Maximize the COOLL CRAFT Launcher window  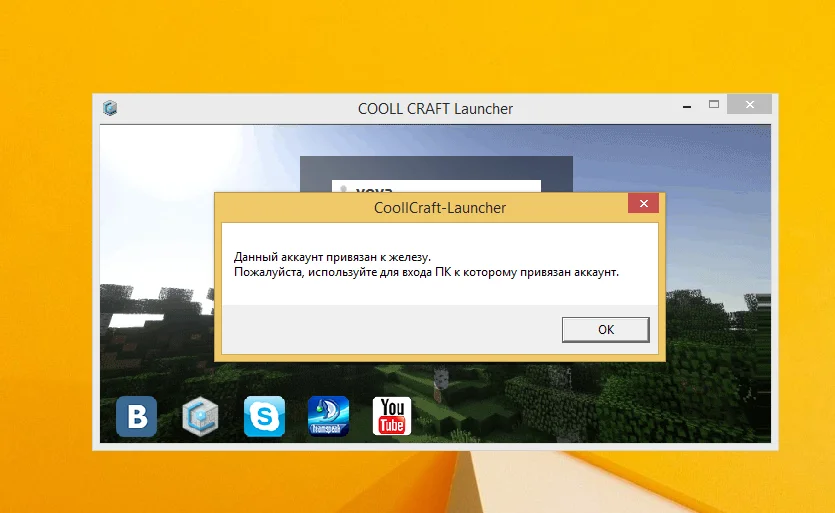point(714,104)
